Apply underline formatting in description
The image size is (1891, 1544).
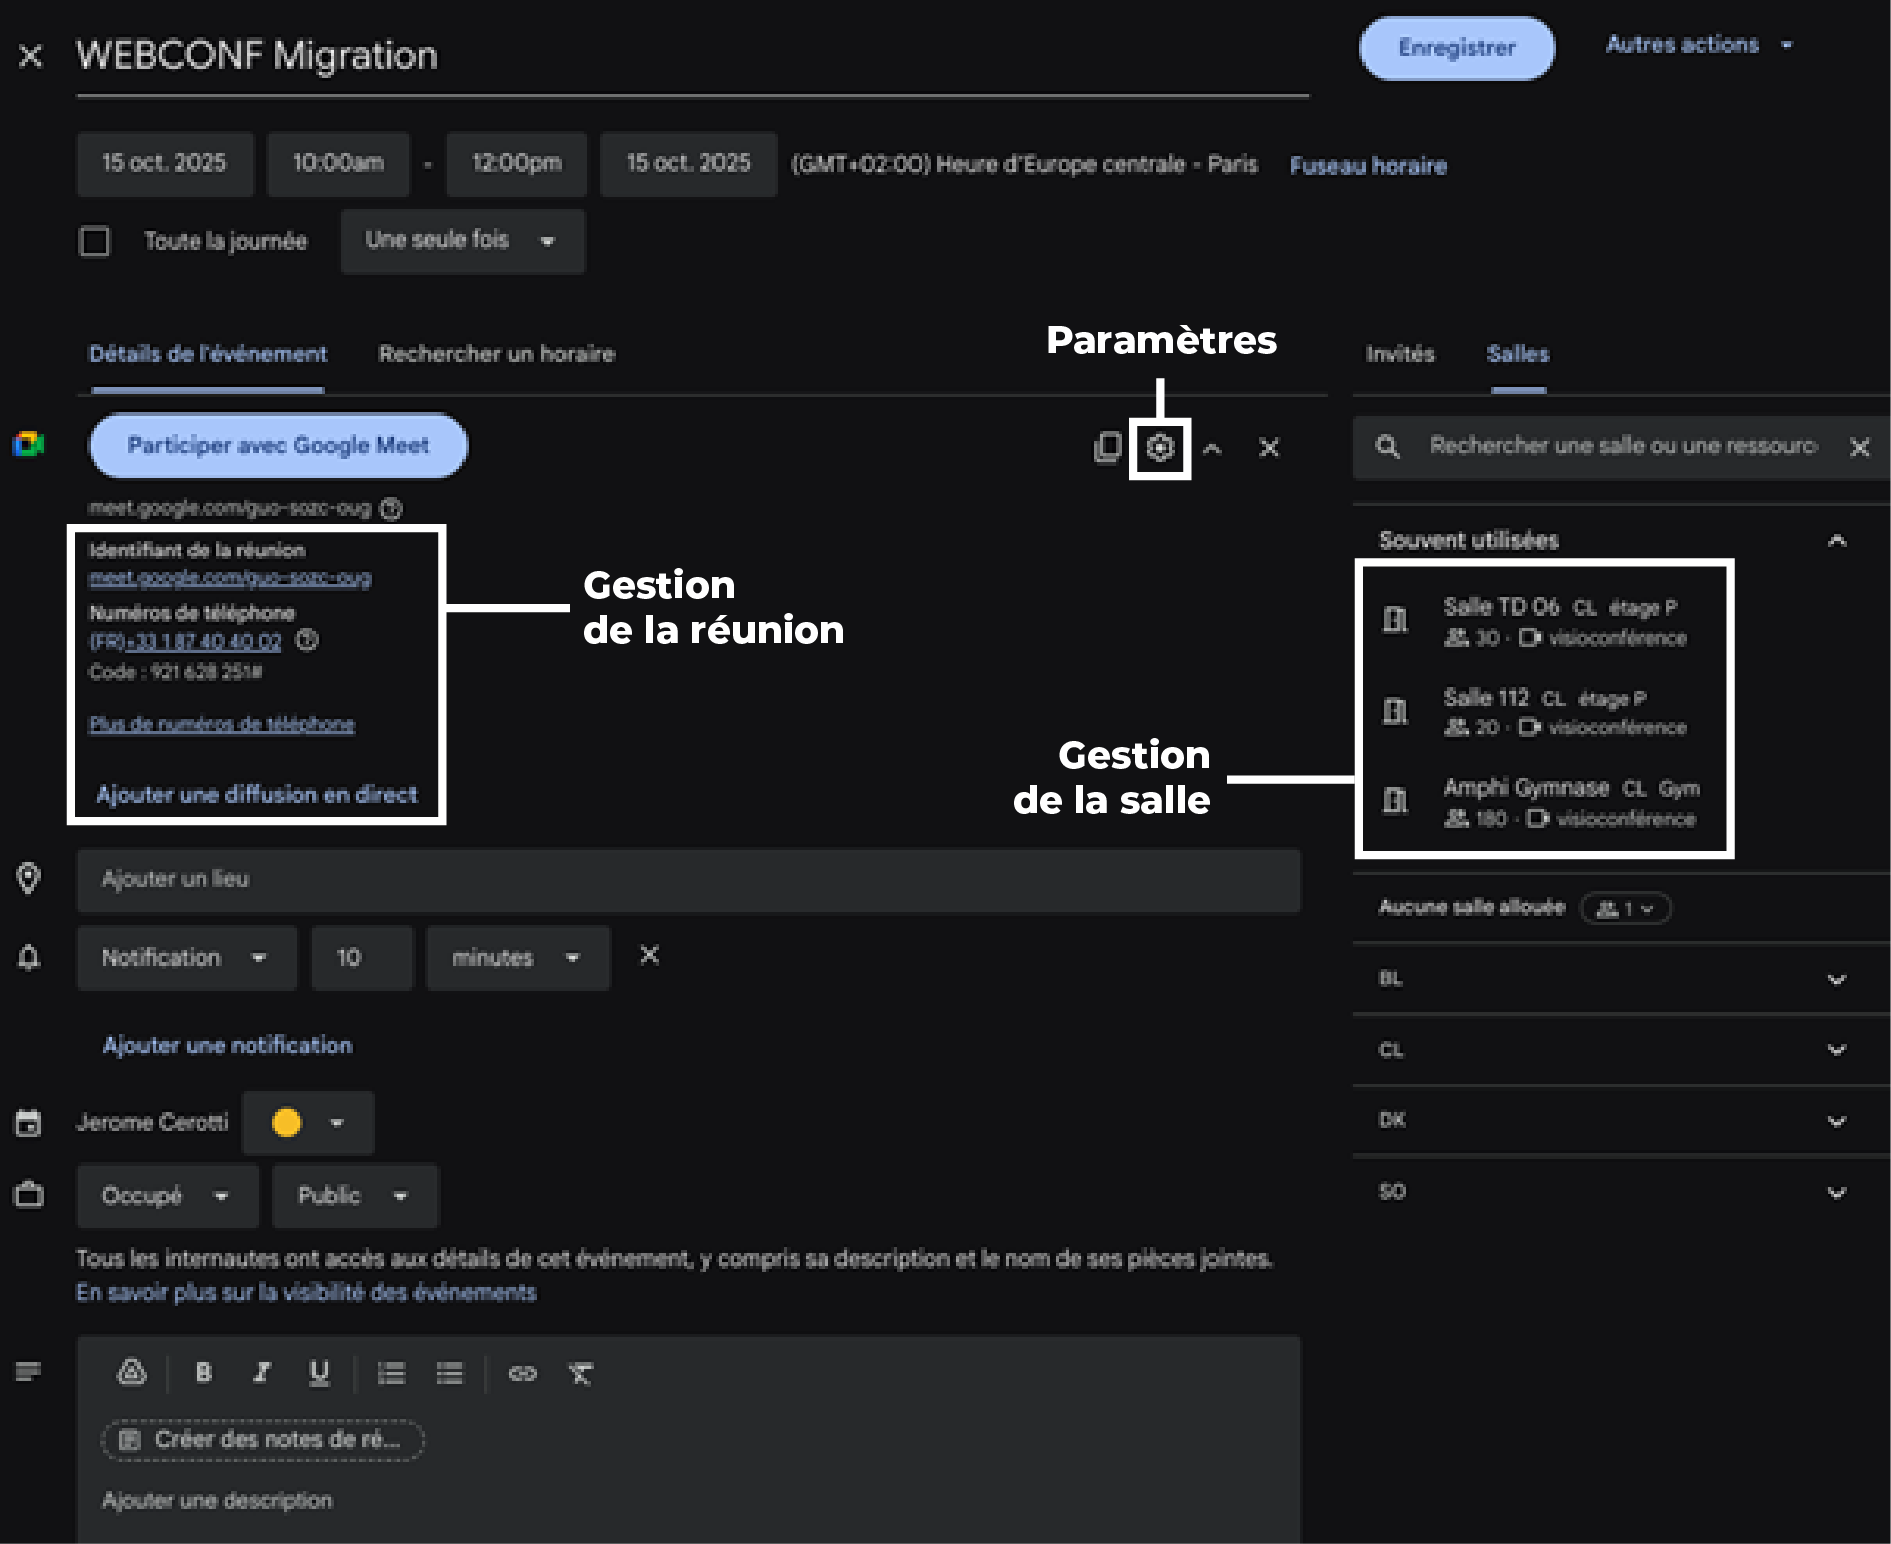[319, 1372]
